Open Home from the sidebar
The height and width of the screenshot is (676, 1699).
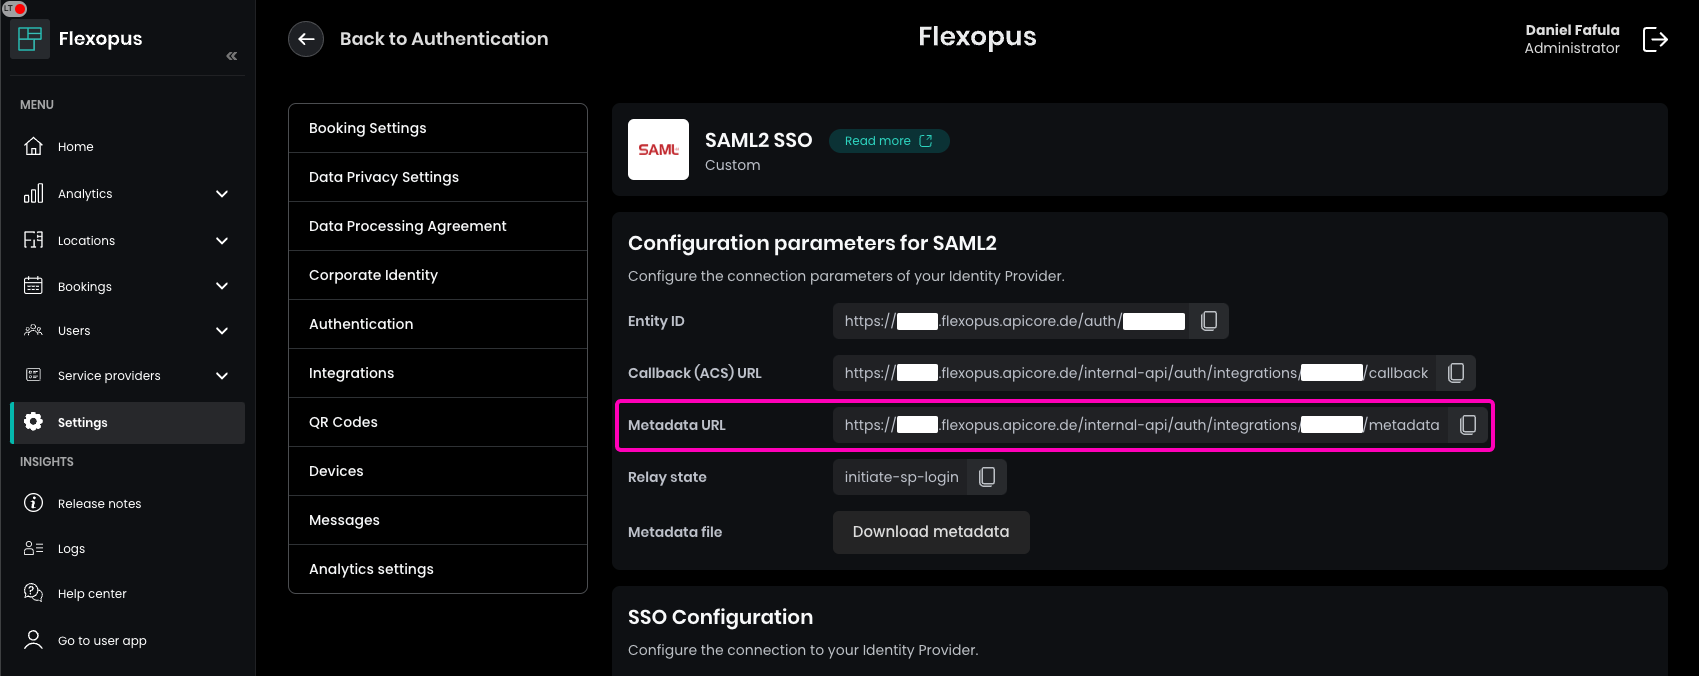coord(76,147)
